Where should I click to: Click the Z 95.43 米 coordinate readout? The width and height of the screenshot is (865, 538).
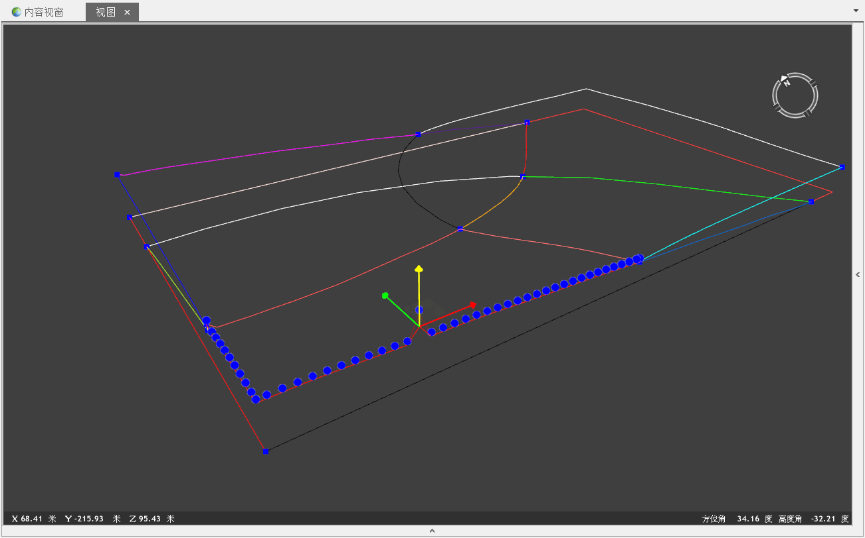click(152, 519)
